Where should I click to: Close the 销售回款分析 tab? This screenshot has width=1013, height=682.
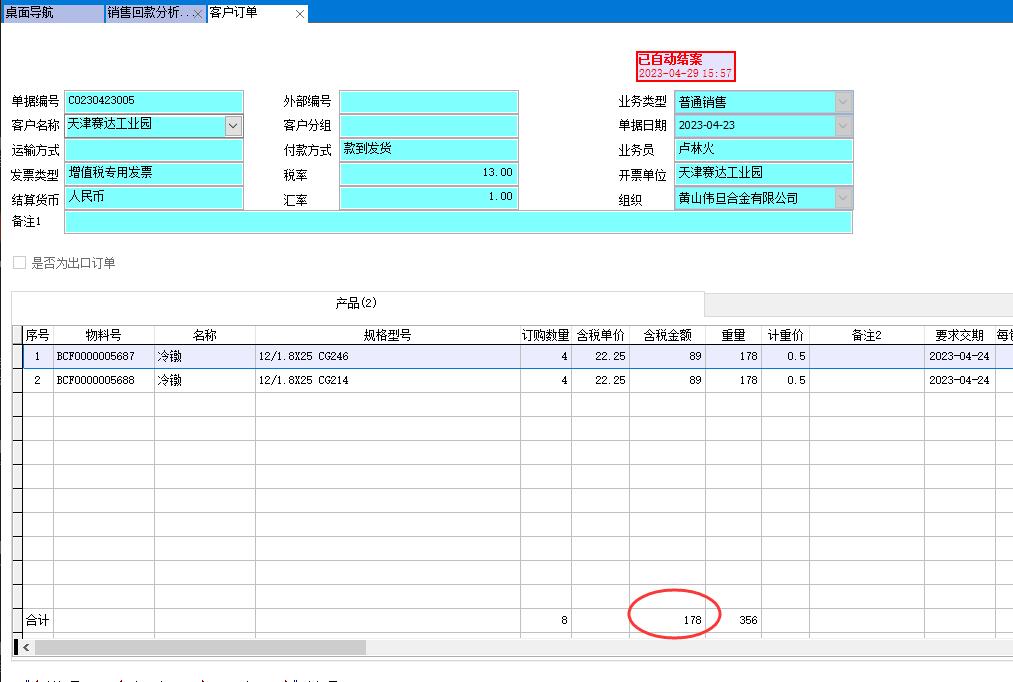point(197,14)
